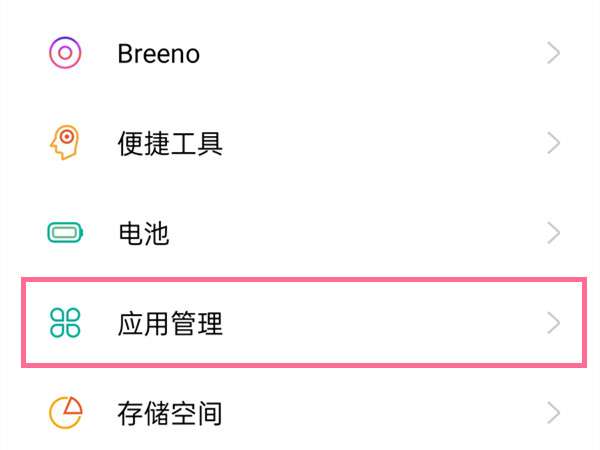
Task: Tap the green battery icon
Action: [x=65, y=234]
